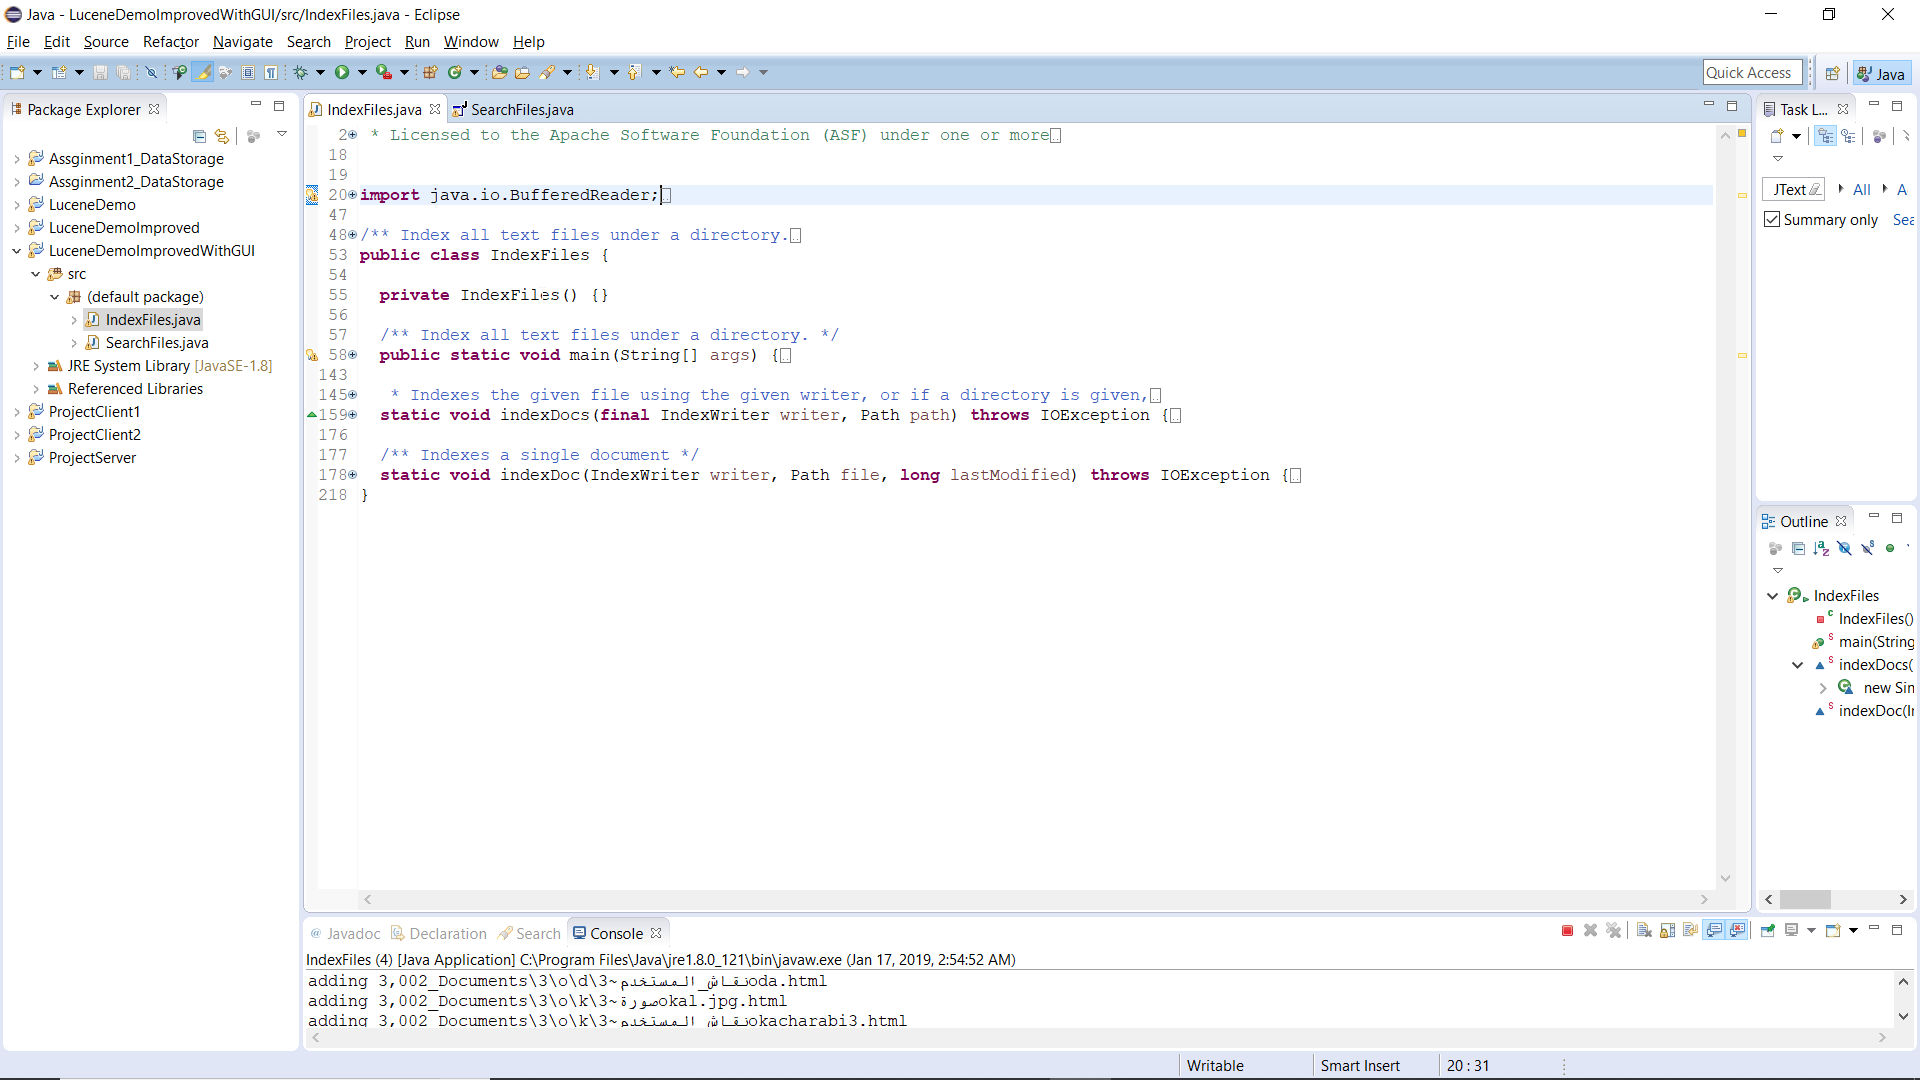
Task: Open the Run button dropdown arrow
Action: click(x=362, y=72)
